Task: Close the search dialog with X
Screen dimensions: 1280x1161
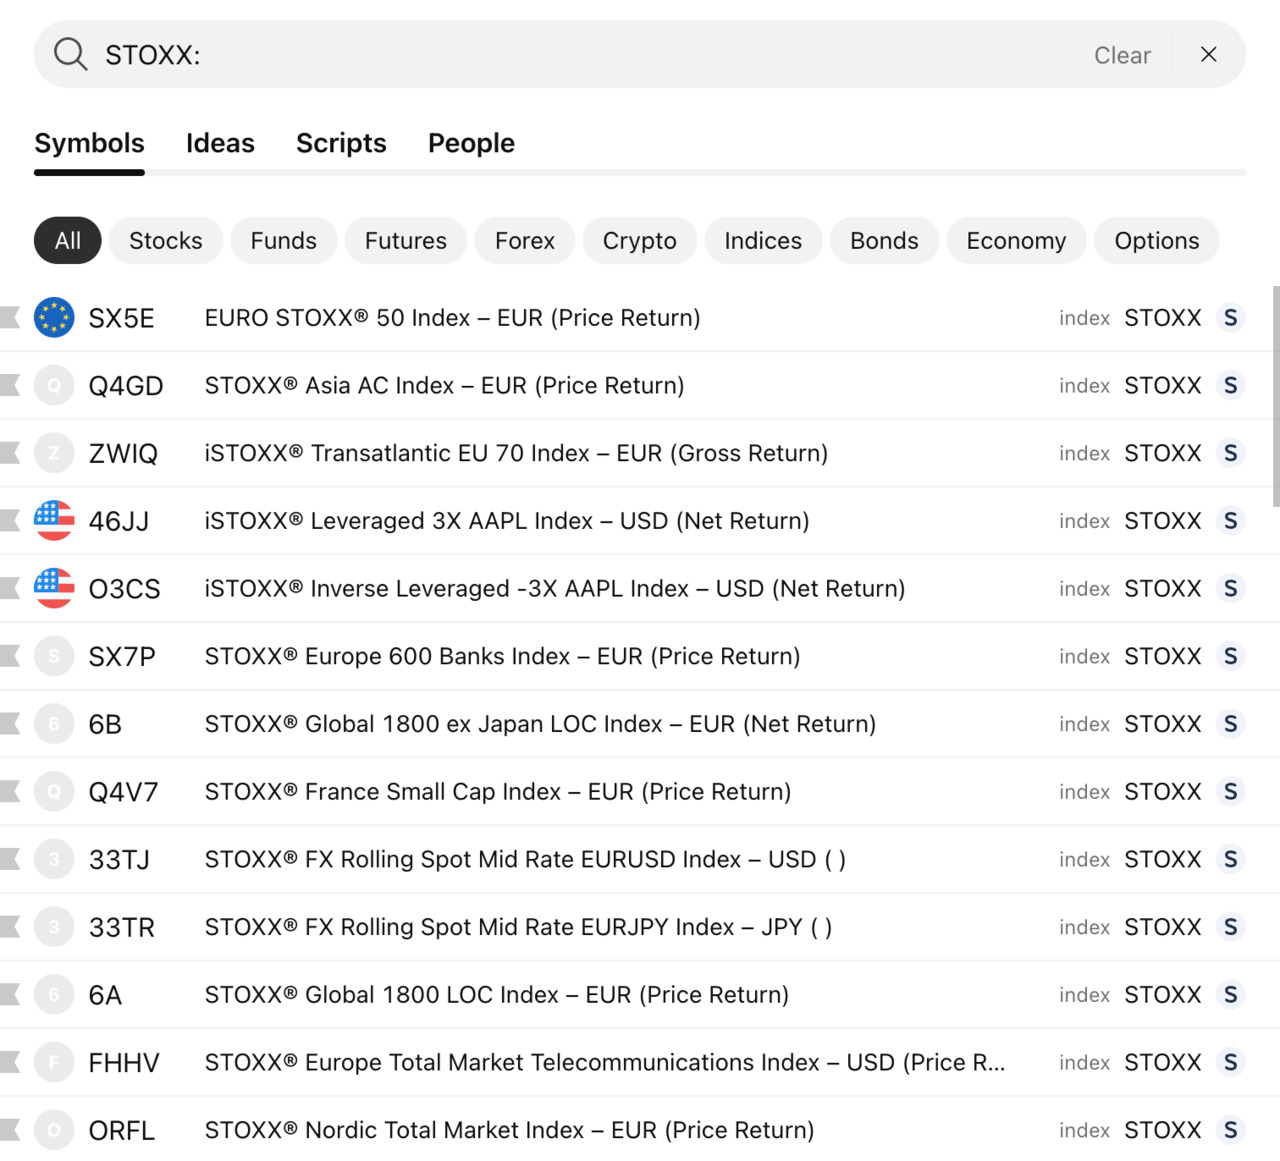Action: click(1208, 54)
